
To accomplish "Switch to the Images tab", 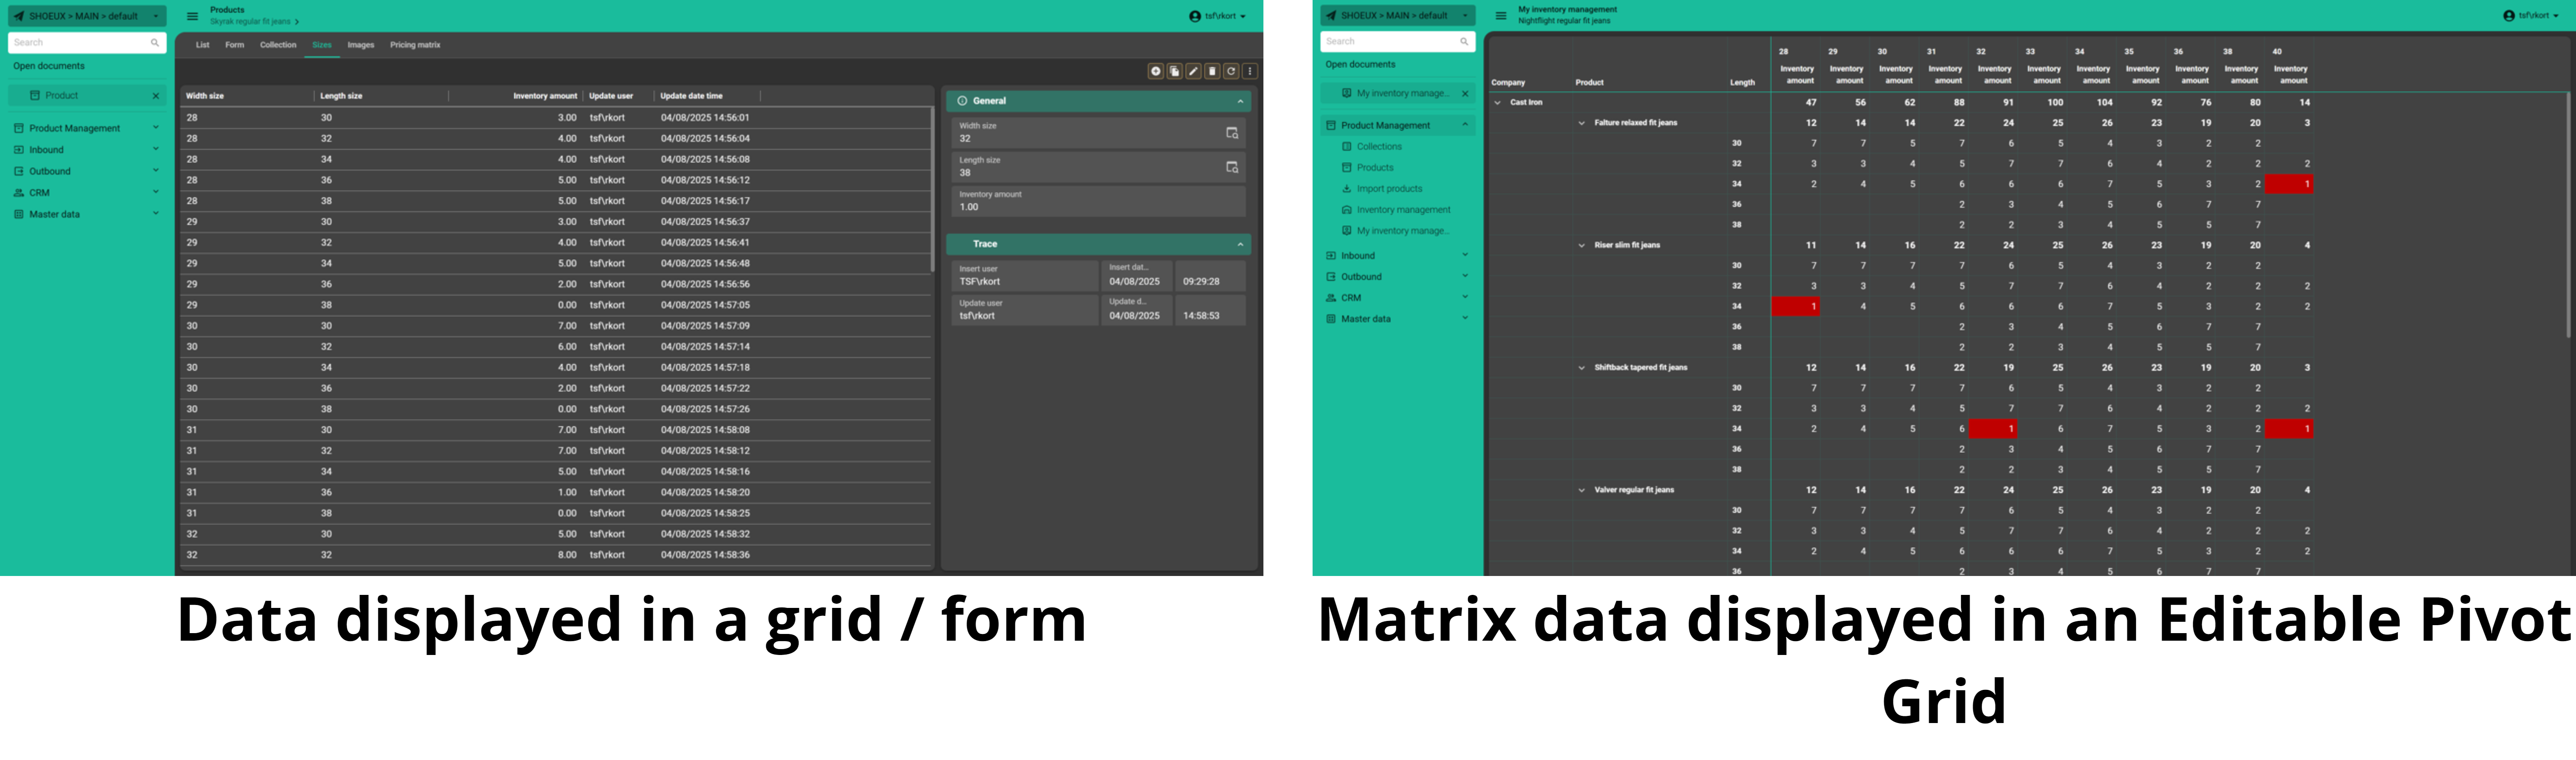I will 361,45.
